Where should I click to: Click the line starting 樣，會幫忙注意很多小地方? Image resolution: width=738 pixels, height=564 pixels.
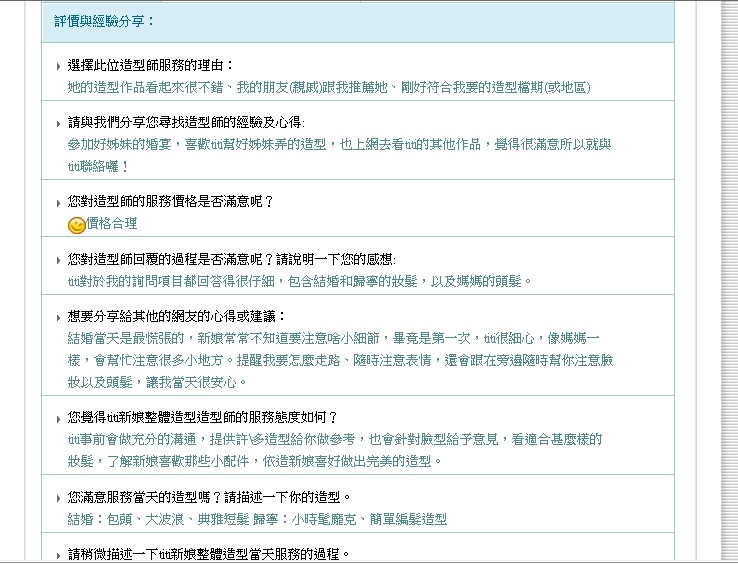click(x=340, y=360)
